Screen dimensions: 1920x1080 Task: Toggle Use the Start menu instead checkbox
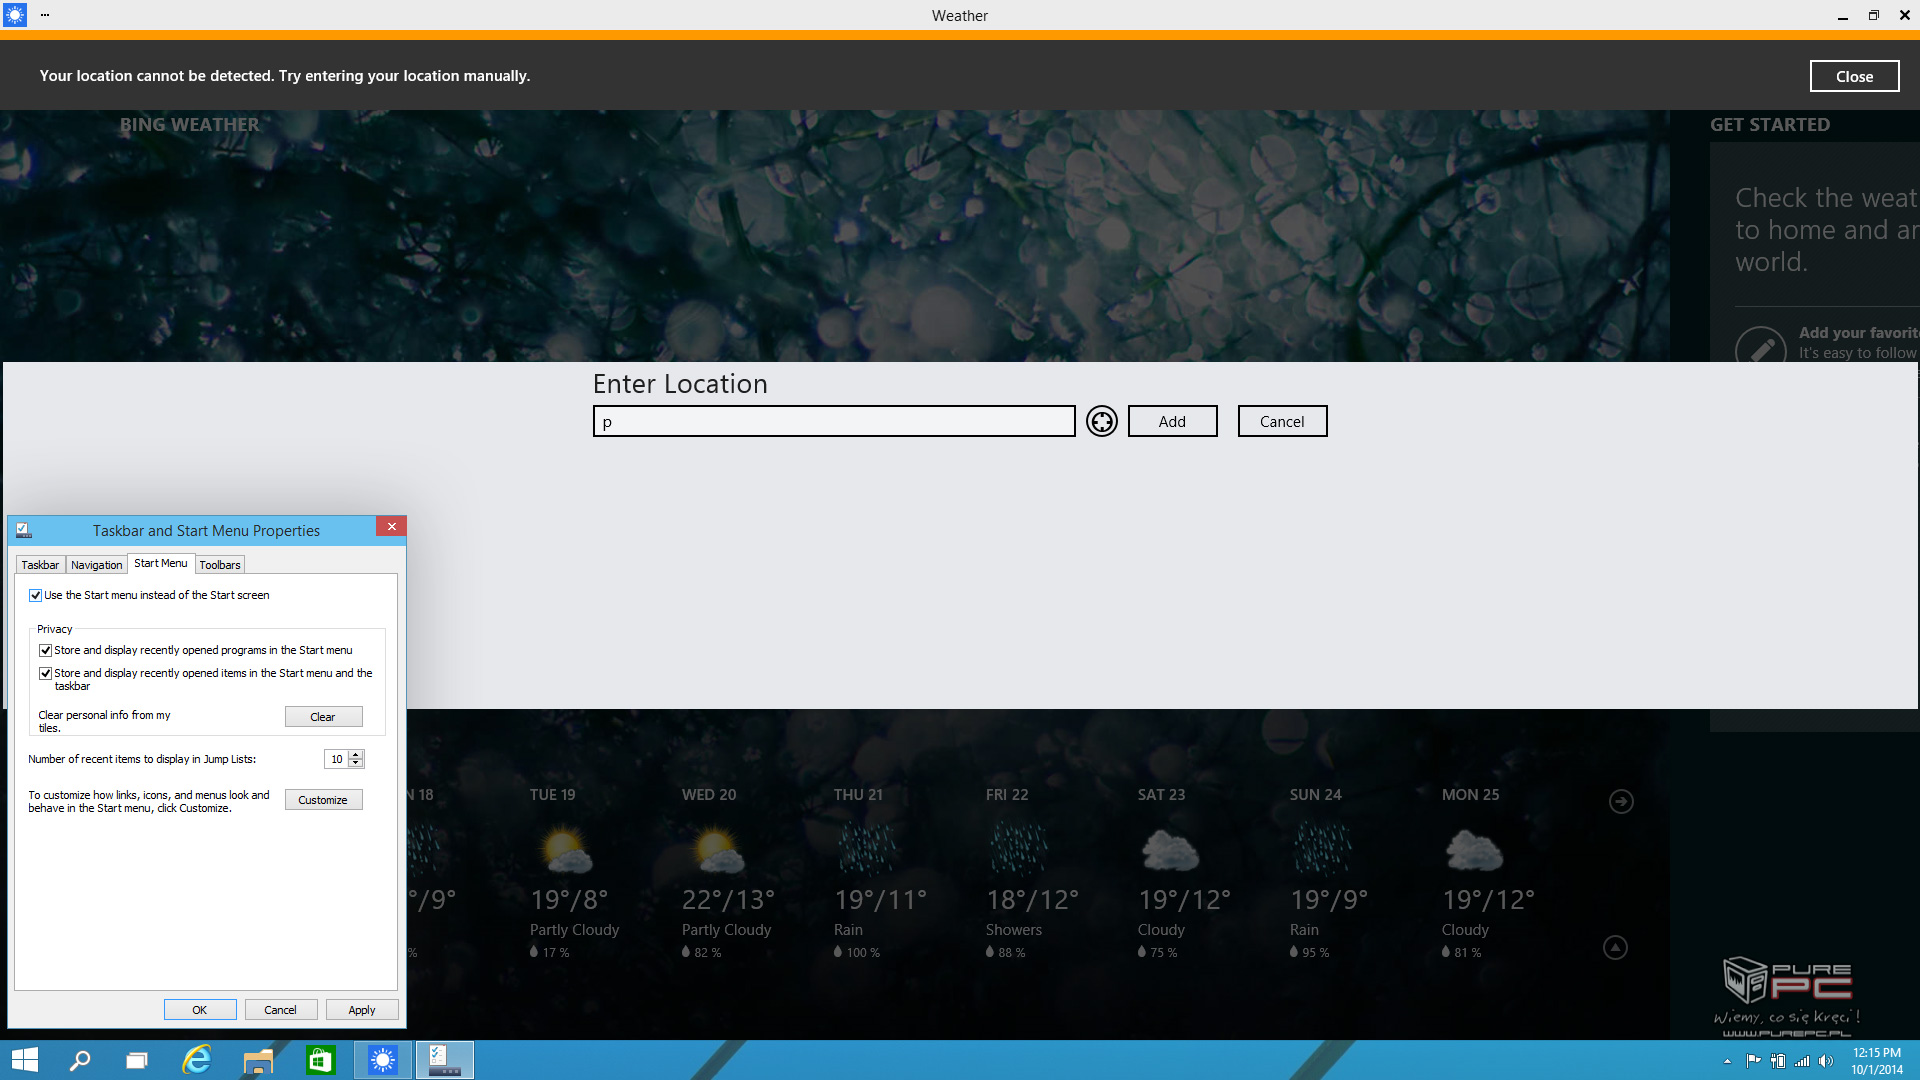click(36, 595)
